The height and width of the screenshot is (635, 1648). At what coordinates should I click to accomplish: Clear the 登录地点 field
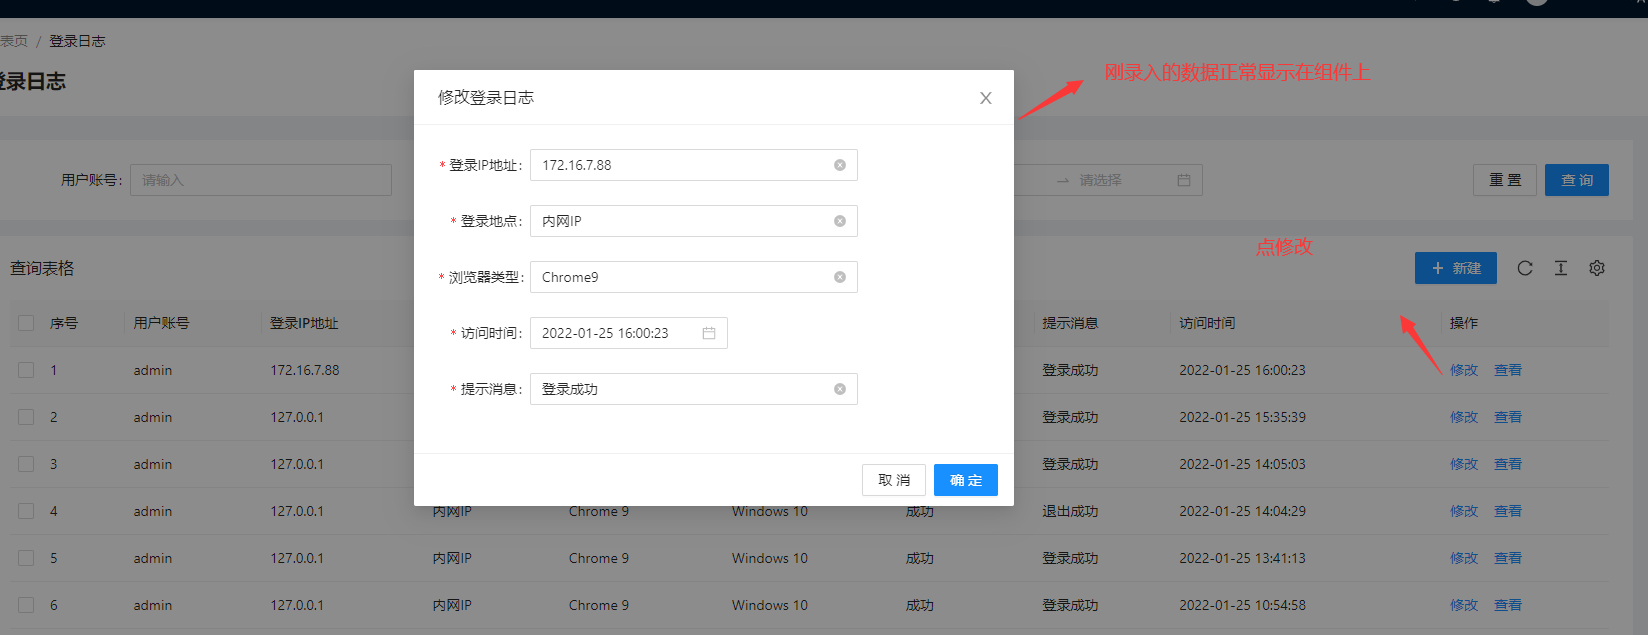click(840, 221)
